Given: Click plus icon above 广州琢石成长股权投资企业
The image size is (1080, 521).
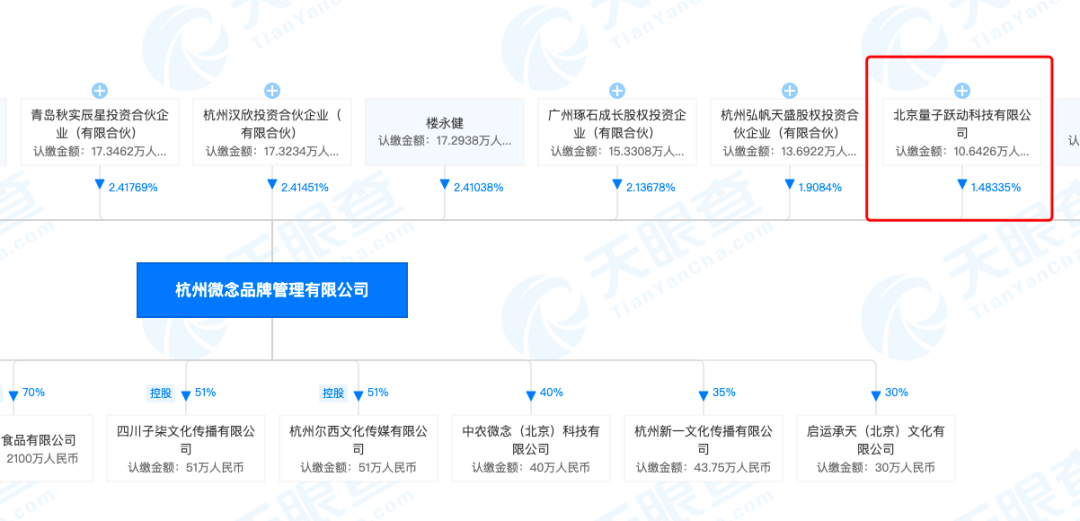Looking at the screenshot, I should pos(617,91).
